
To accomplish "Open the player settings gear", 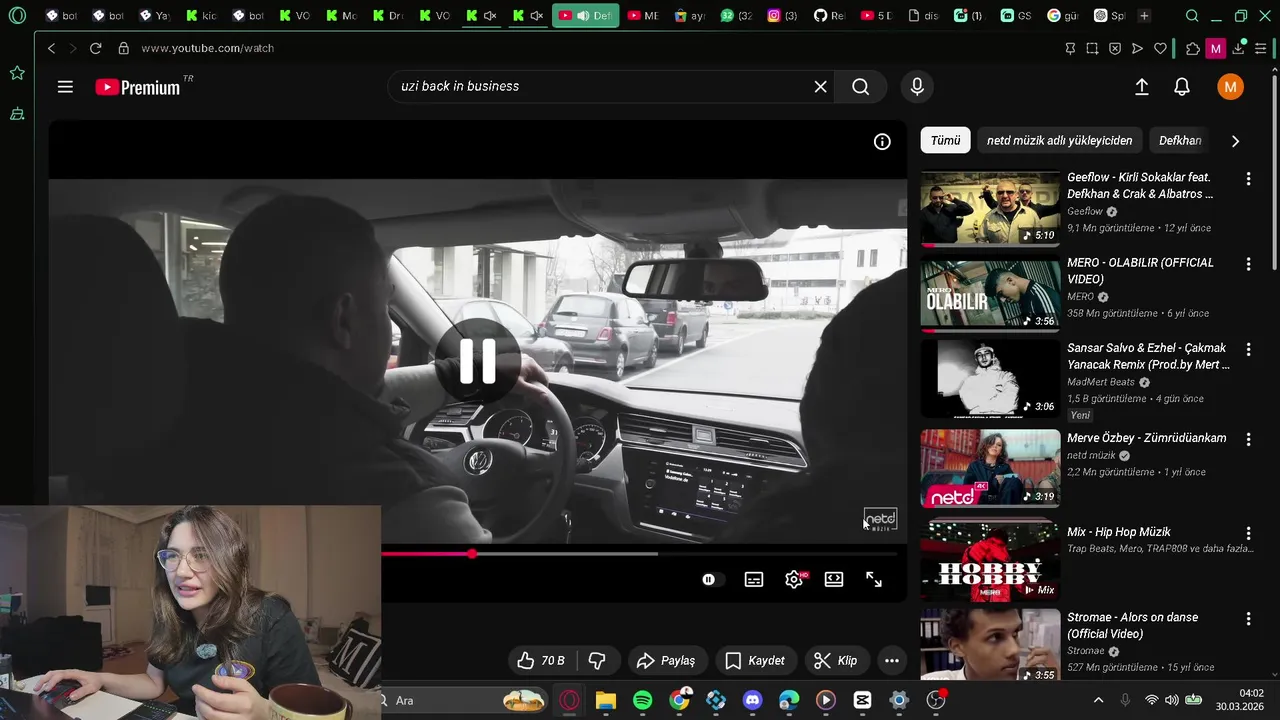I will (795, 579).
